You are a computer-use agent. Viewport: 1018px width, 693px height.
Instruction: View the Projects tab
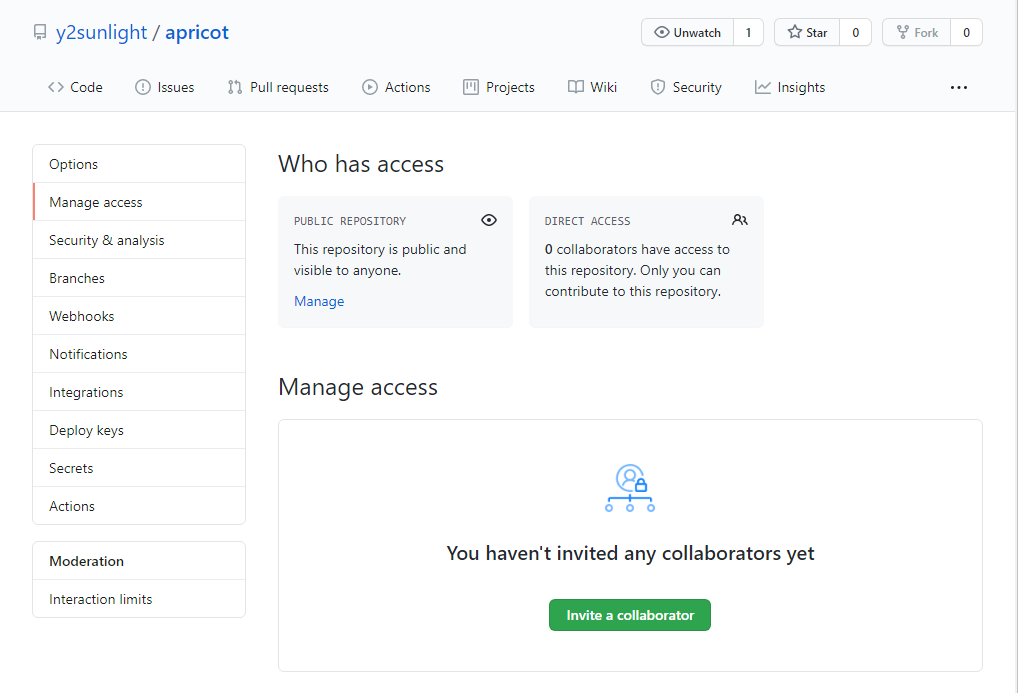tap(499, 88)
